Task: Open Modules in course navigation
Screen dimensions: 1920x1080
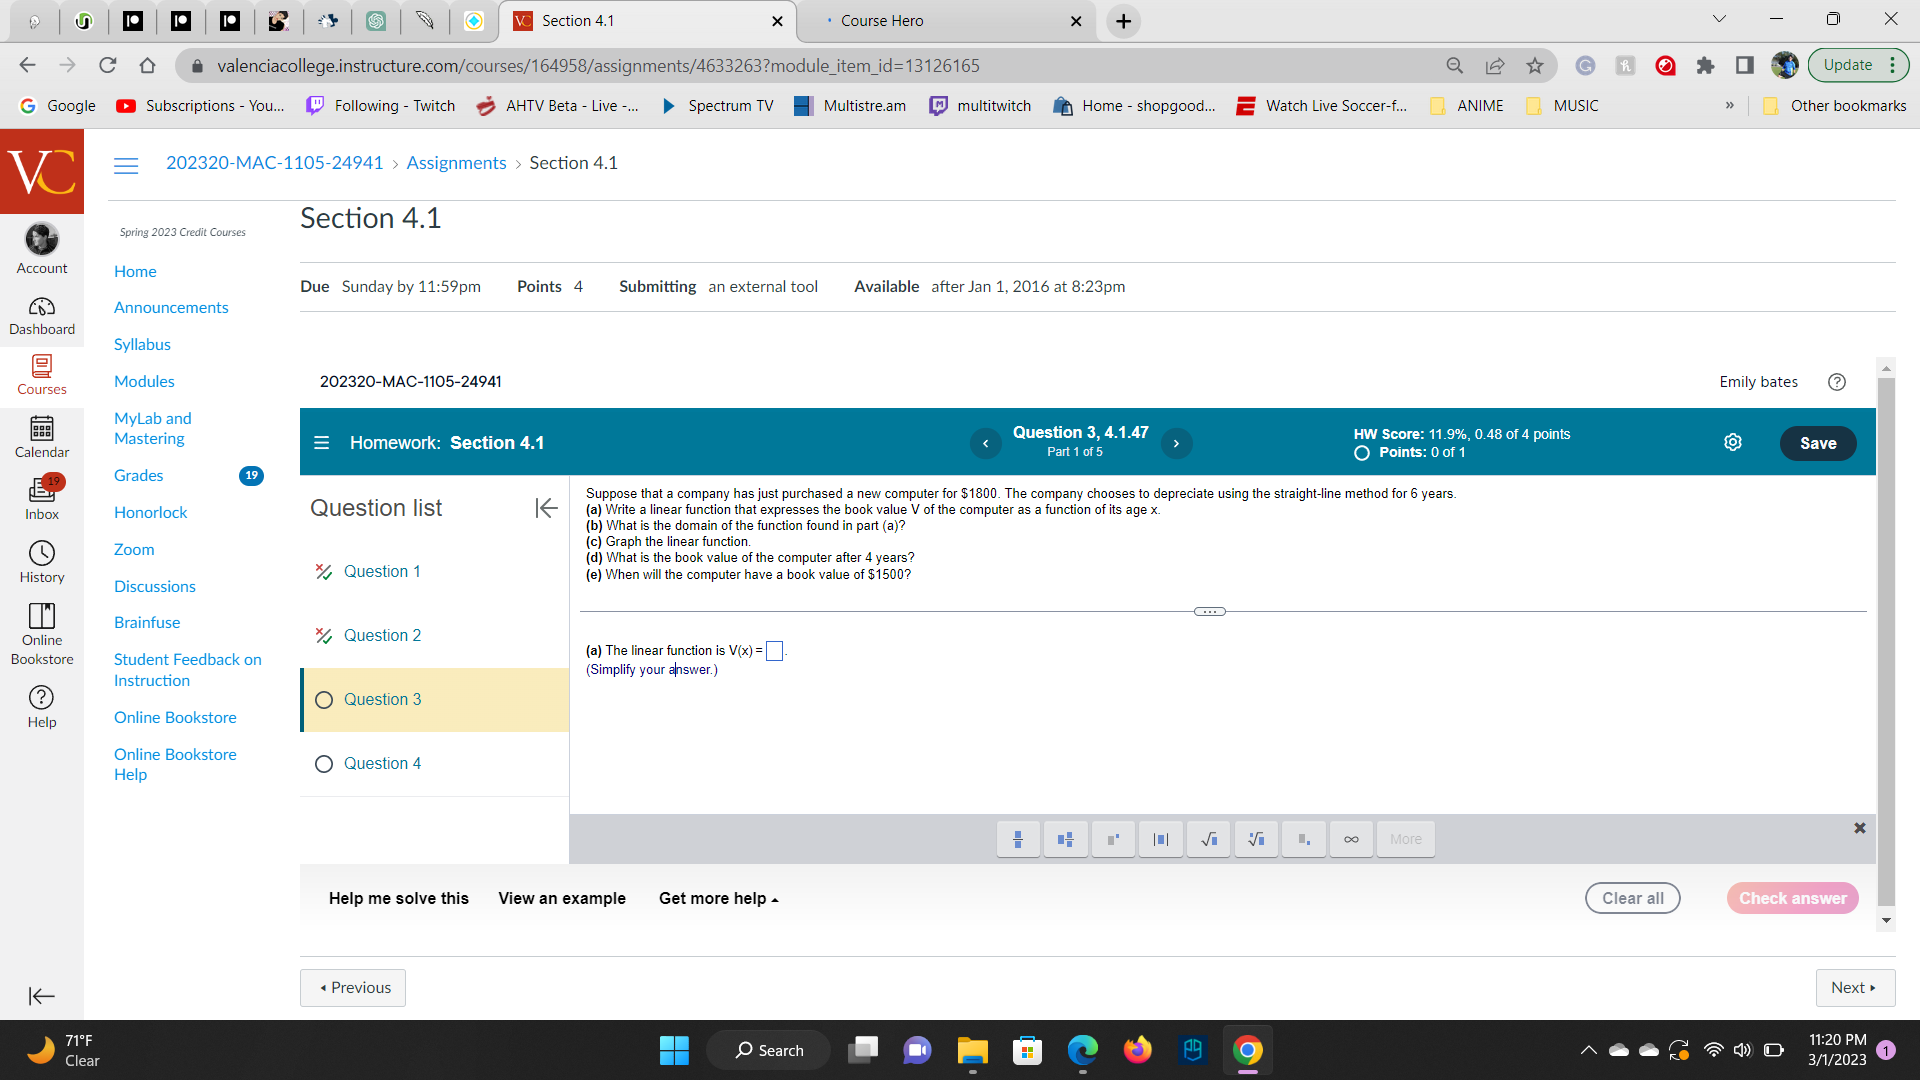Action: pyautogui.click(x=144, y=381)
